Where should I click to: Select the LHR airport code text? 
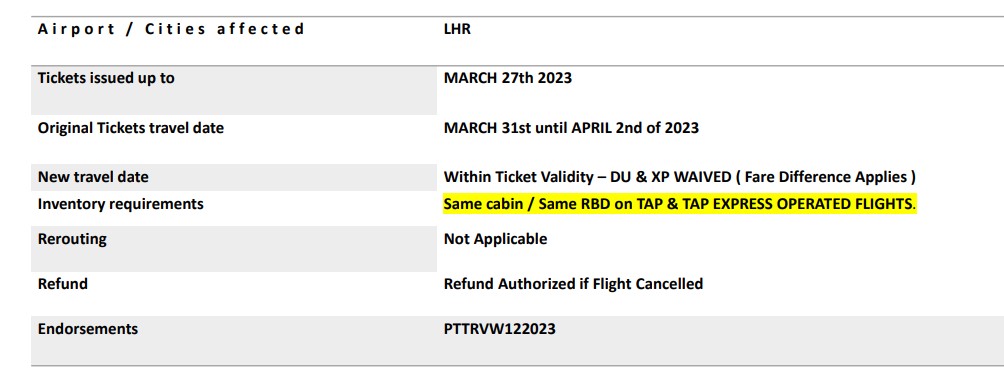click(457, 29)
